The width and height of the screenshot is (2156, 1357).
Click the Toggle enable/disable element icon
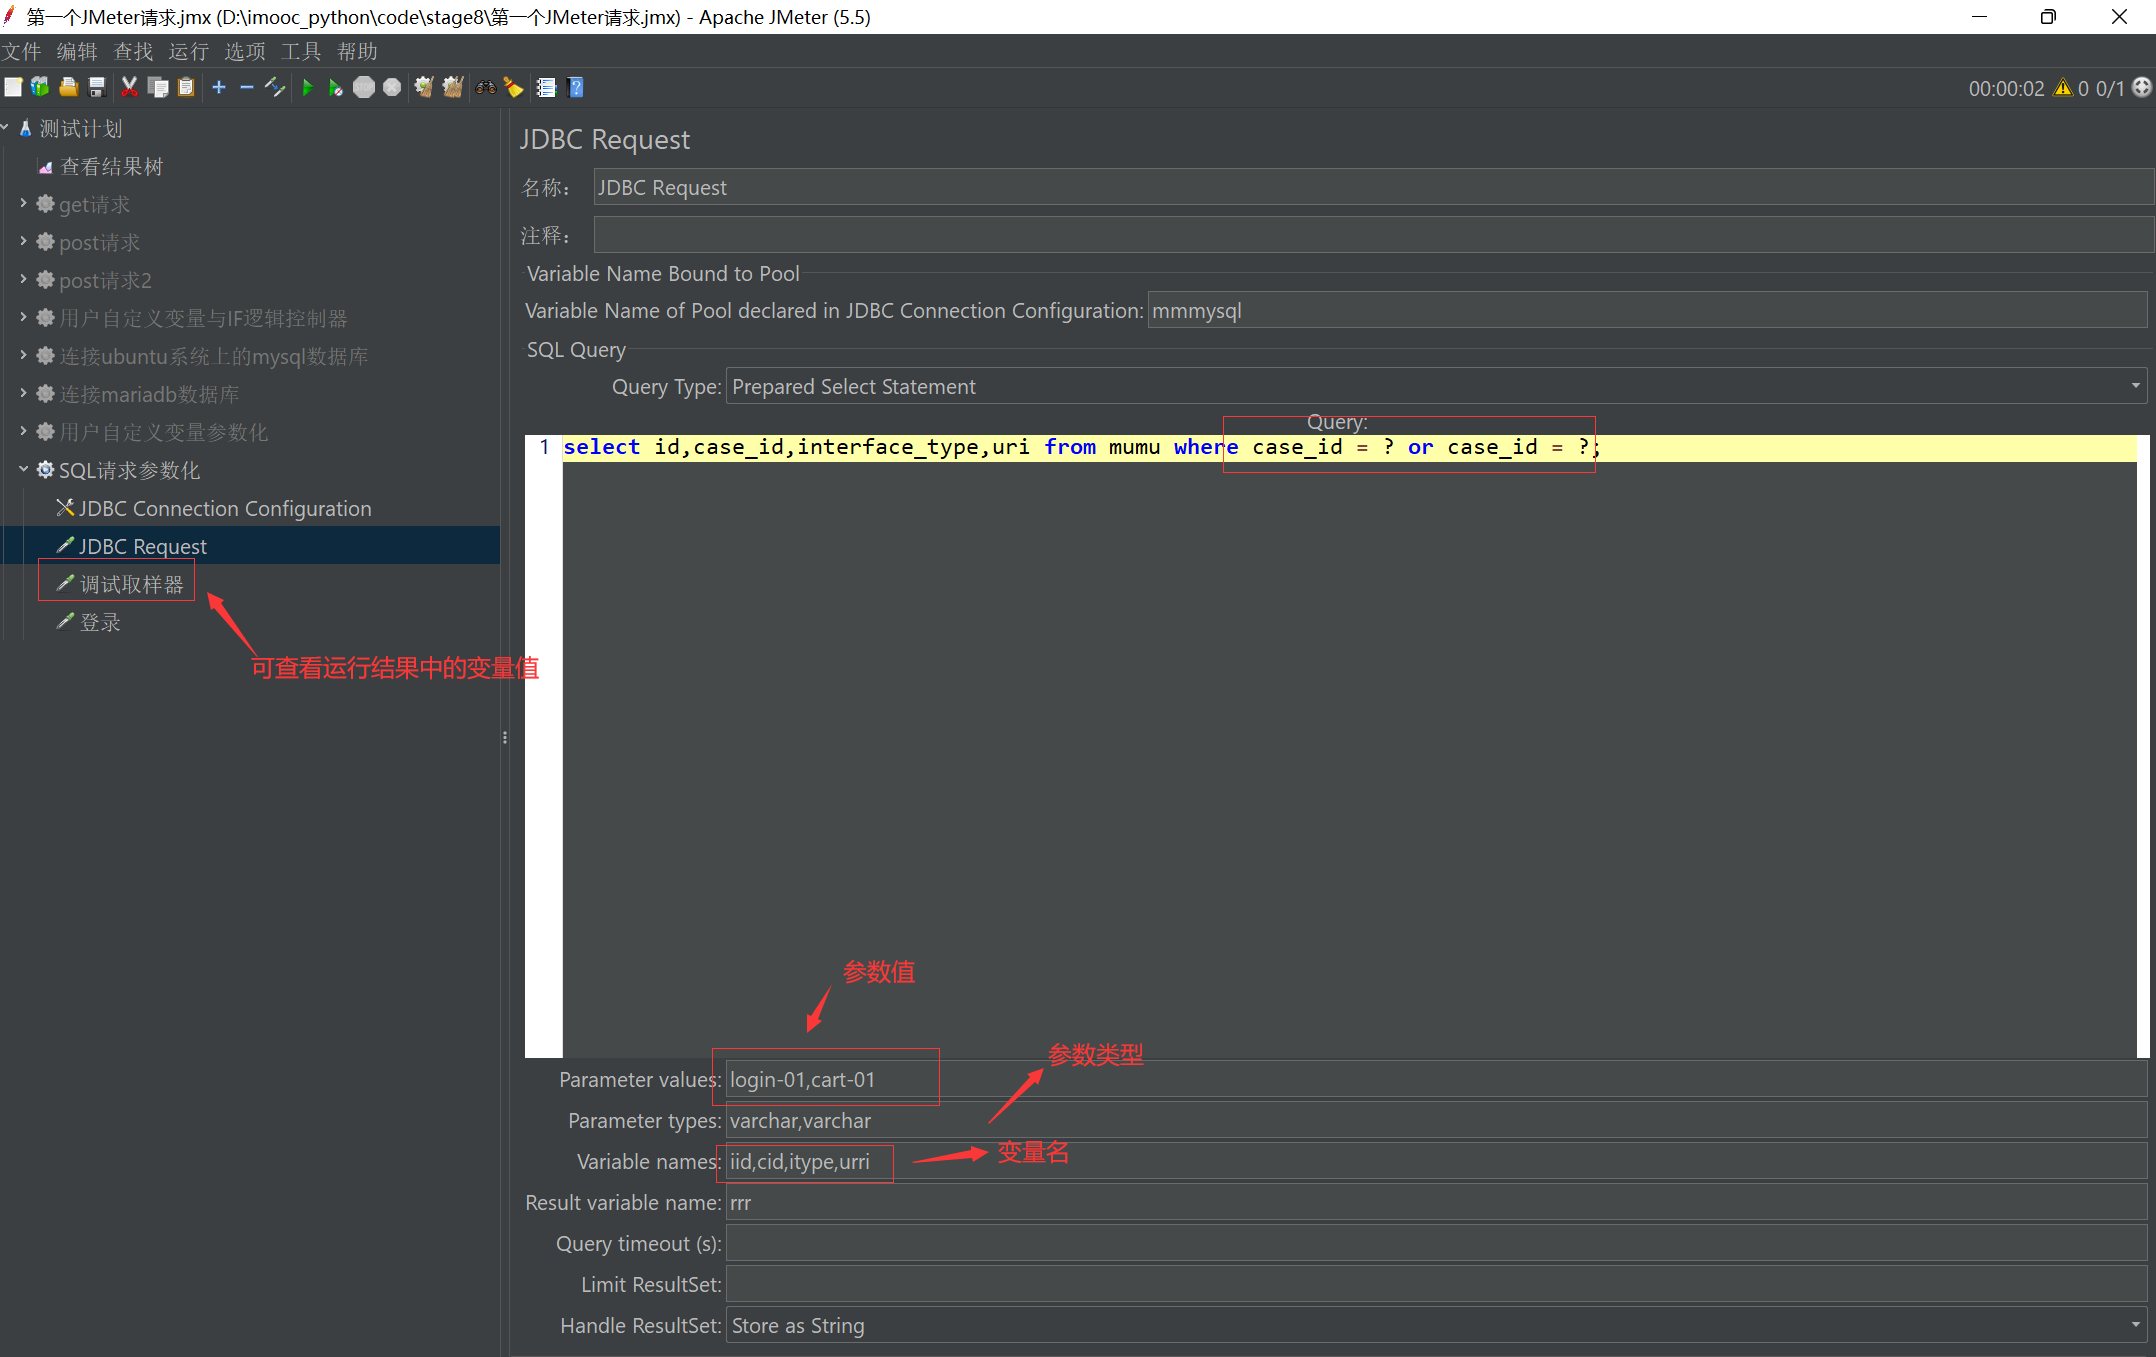275,88
